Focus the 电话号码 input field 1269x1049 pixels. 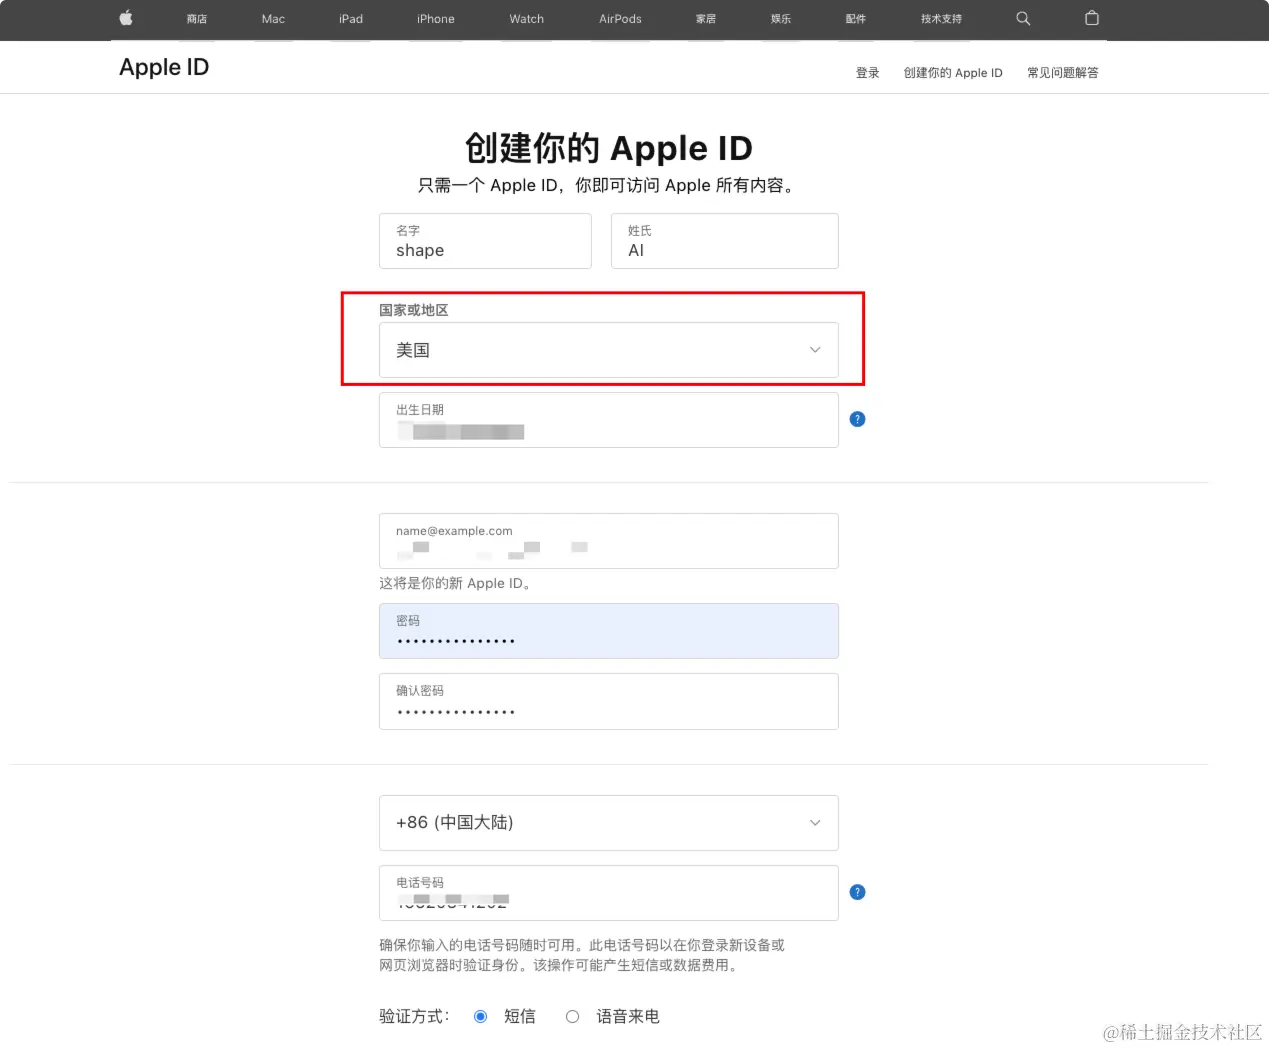[608, 893]
